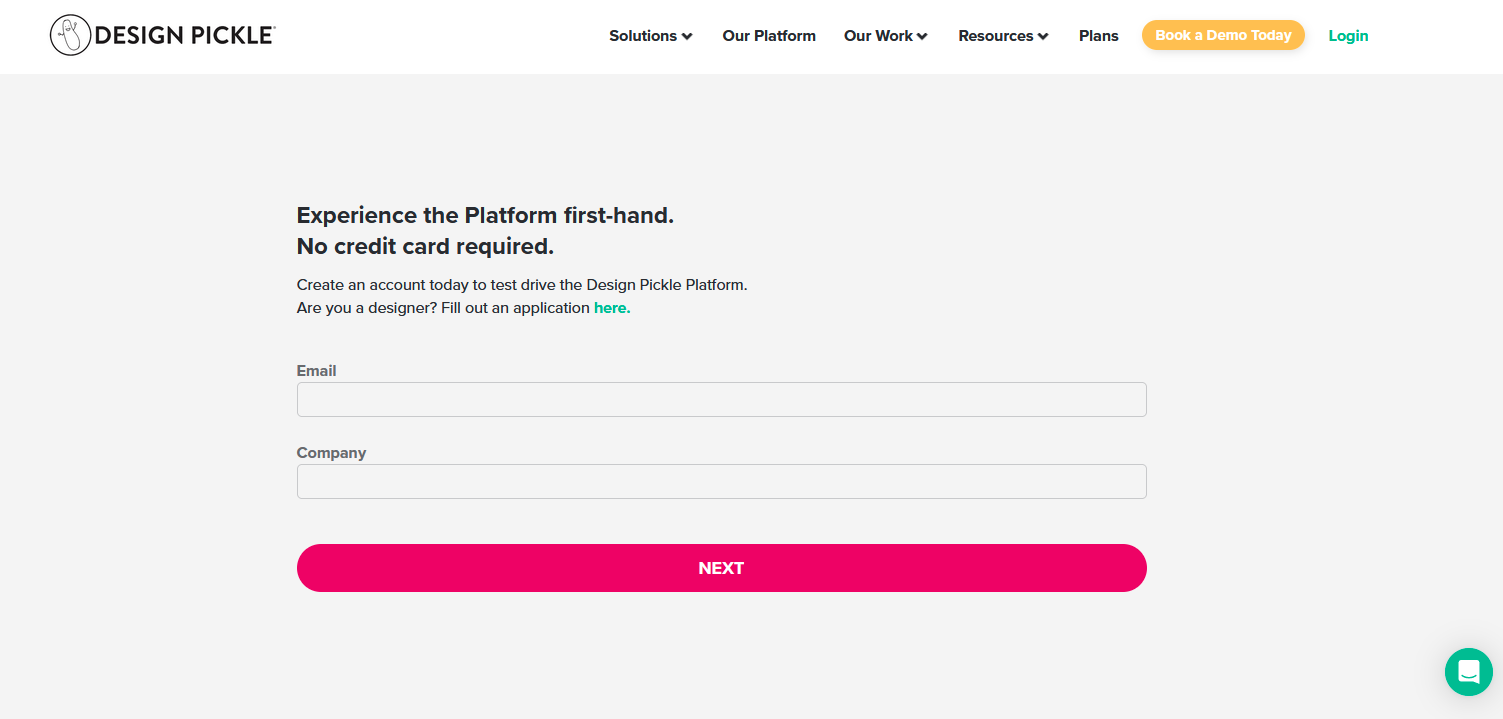Viewport: 1503px width, 719px height.
Task: Expand the chevron arrow beside Solutions
Action: (687, 37)
